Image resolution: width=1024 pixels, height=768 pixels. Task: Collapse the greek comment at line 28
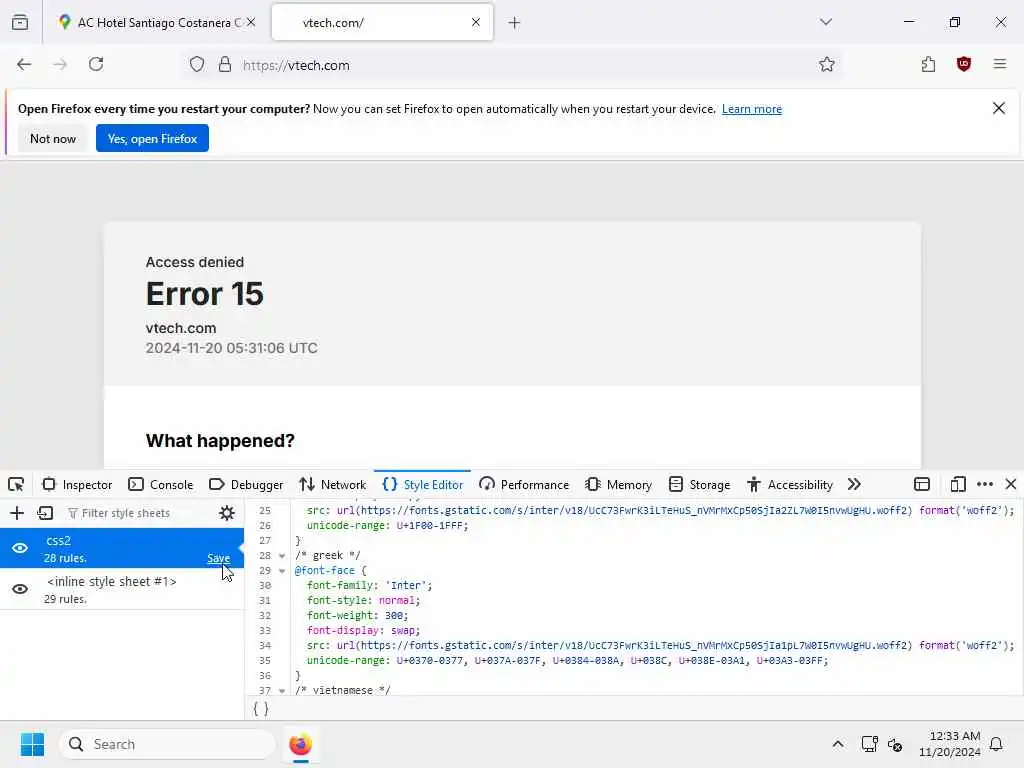(x=282, y=556)
